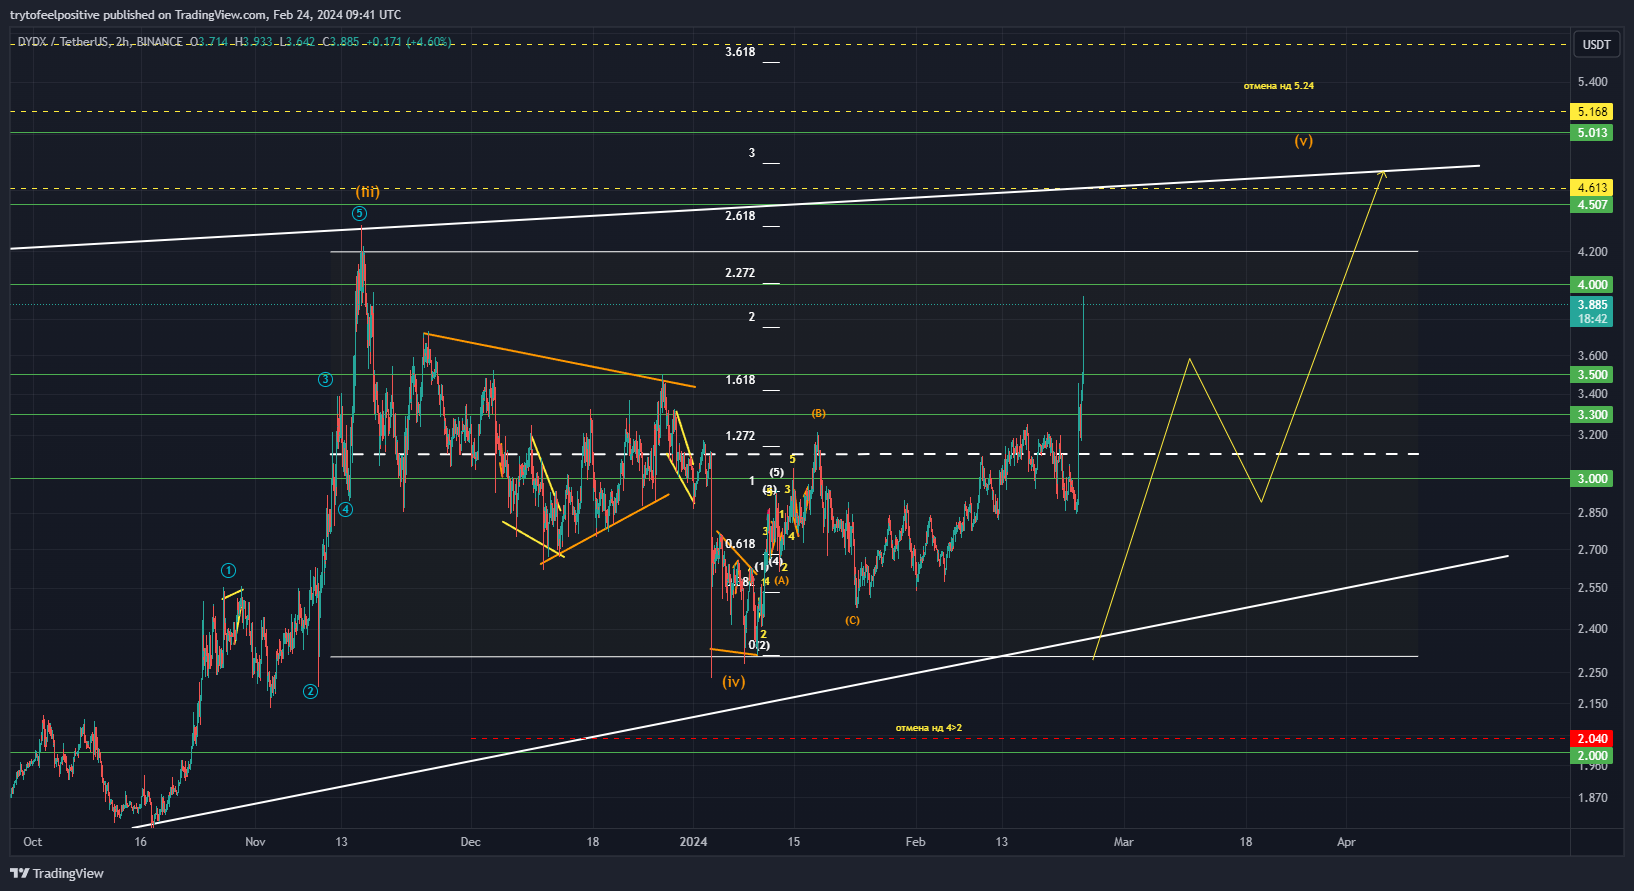Click the 2024 label on time axis
Viewport: 1634px width, 891px height.
click(693, 842)
